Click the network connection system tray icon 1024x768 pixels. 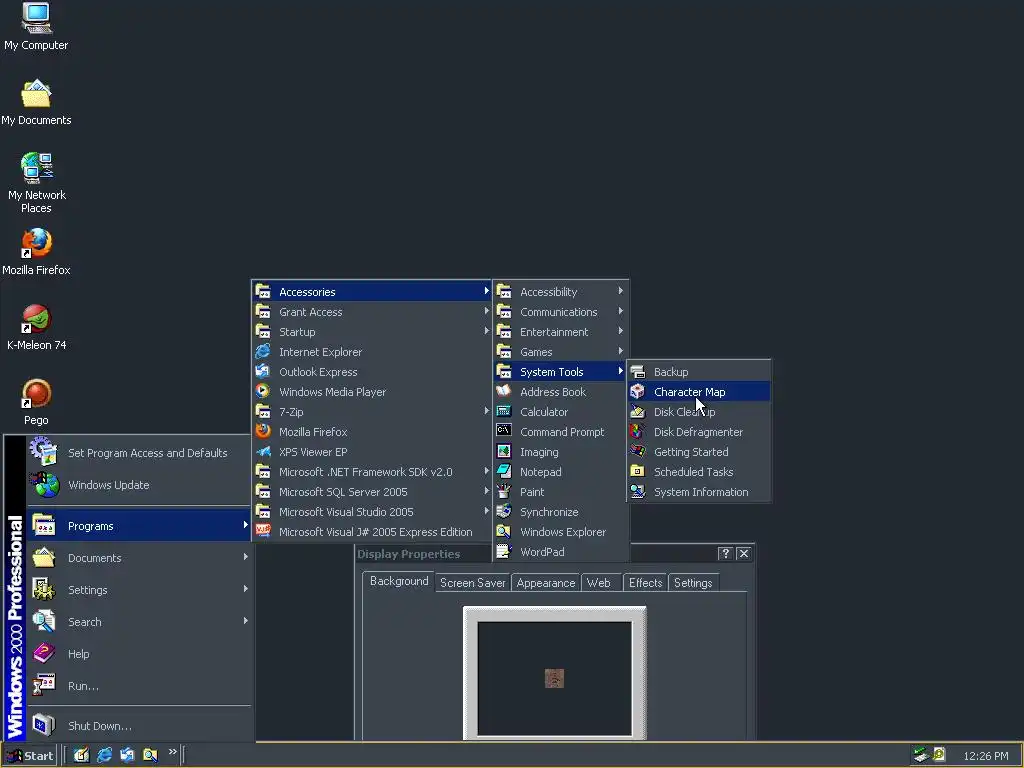pos(921,755)
